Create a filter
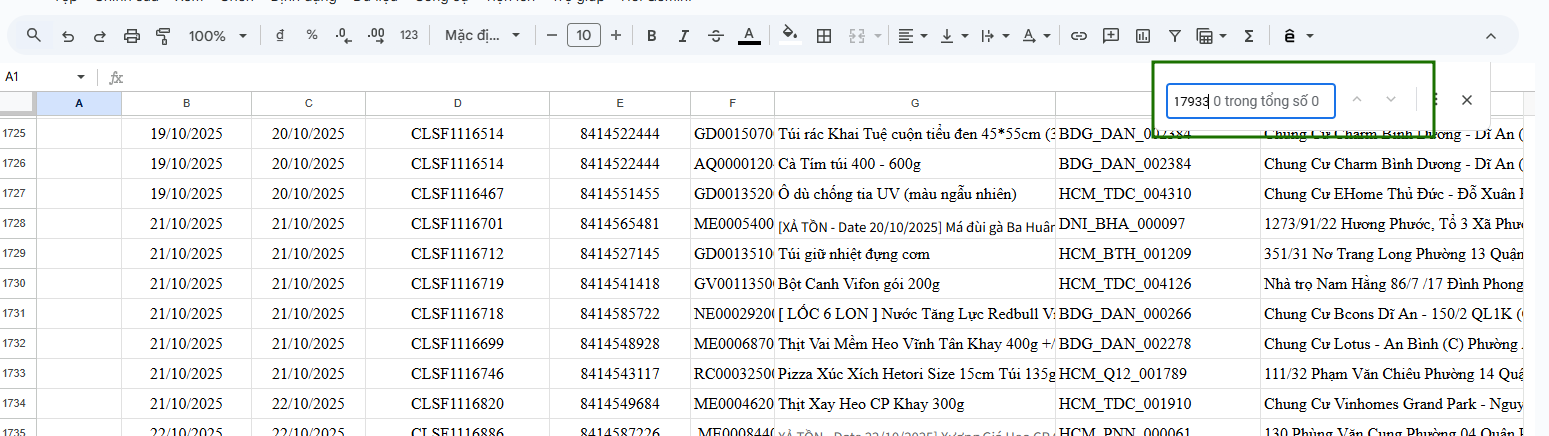 point(1176,36)
